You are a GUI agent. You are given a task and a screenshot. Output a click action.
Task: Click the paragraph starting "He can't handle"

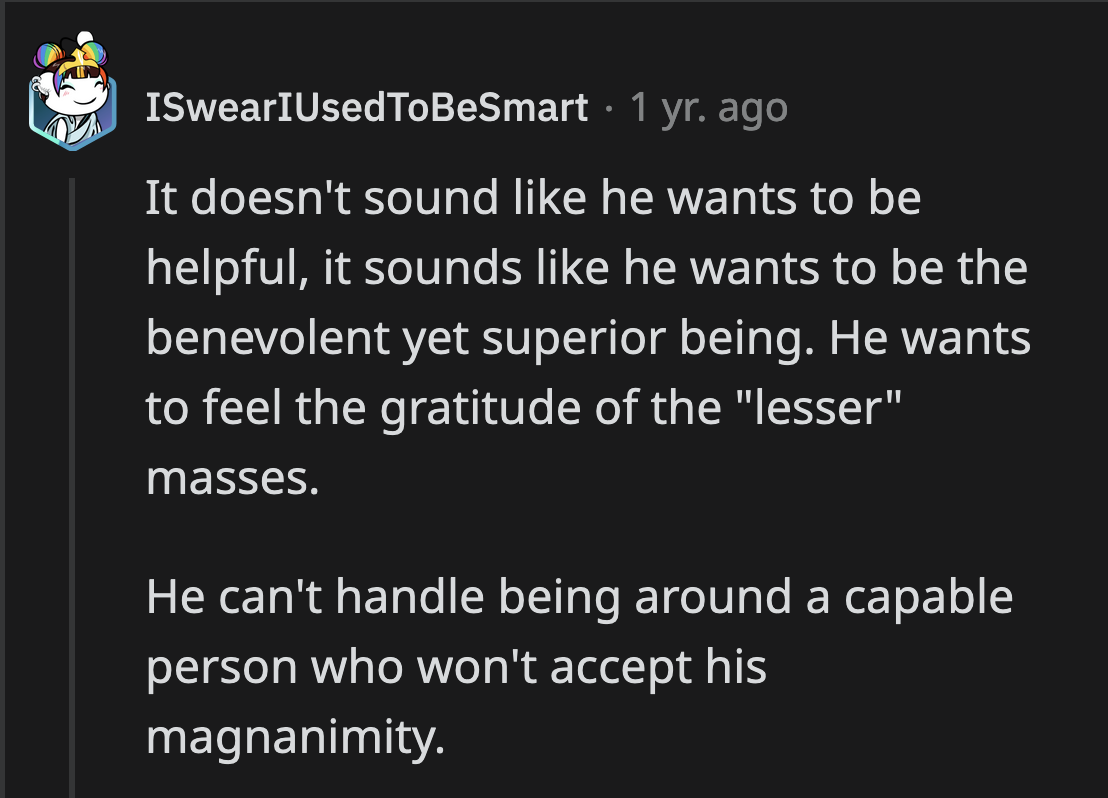click(579, 667)
